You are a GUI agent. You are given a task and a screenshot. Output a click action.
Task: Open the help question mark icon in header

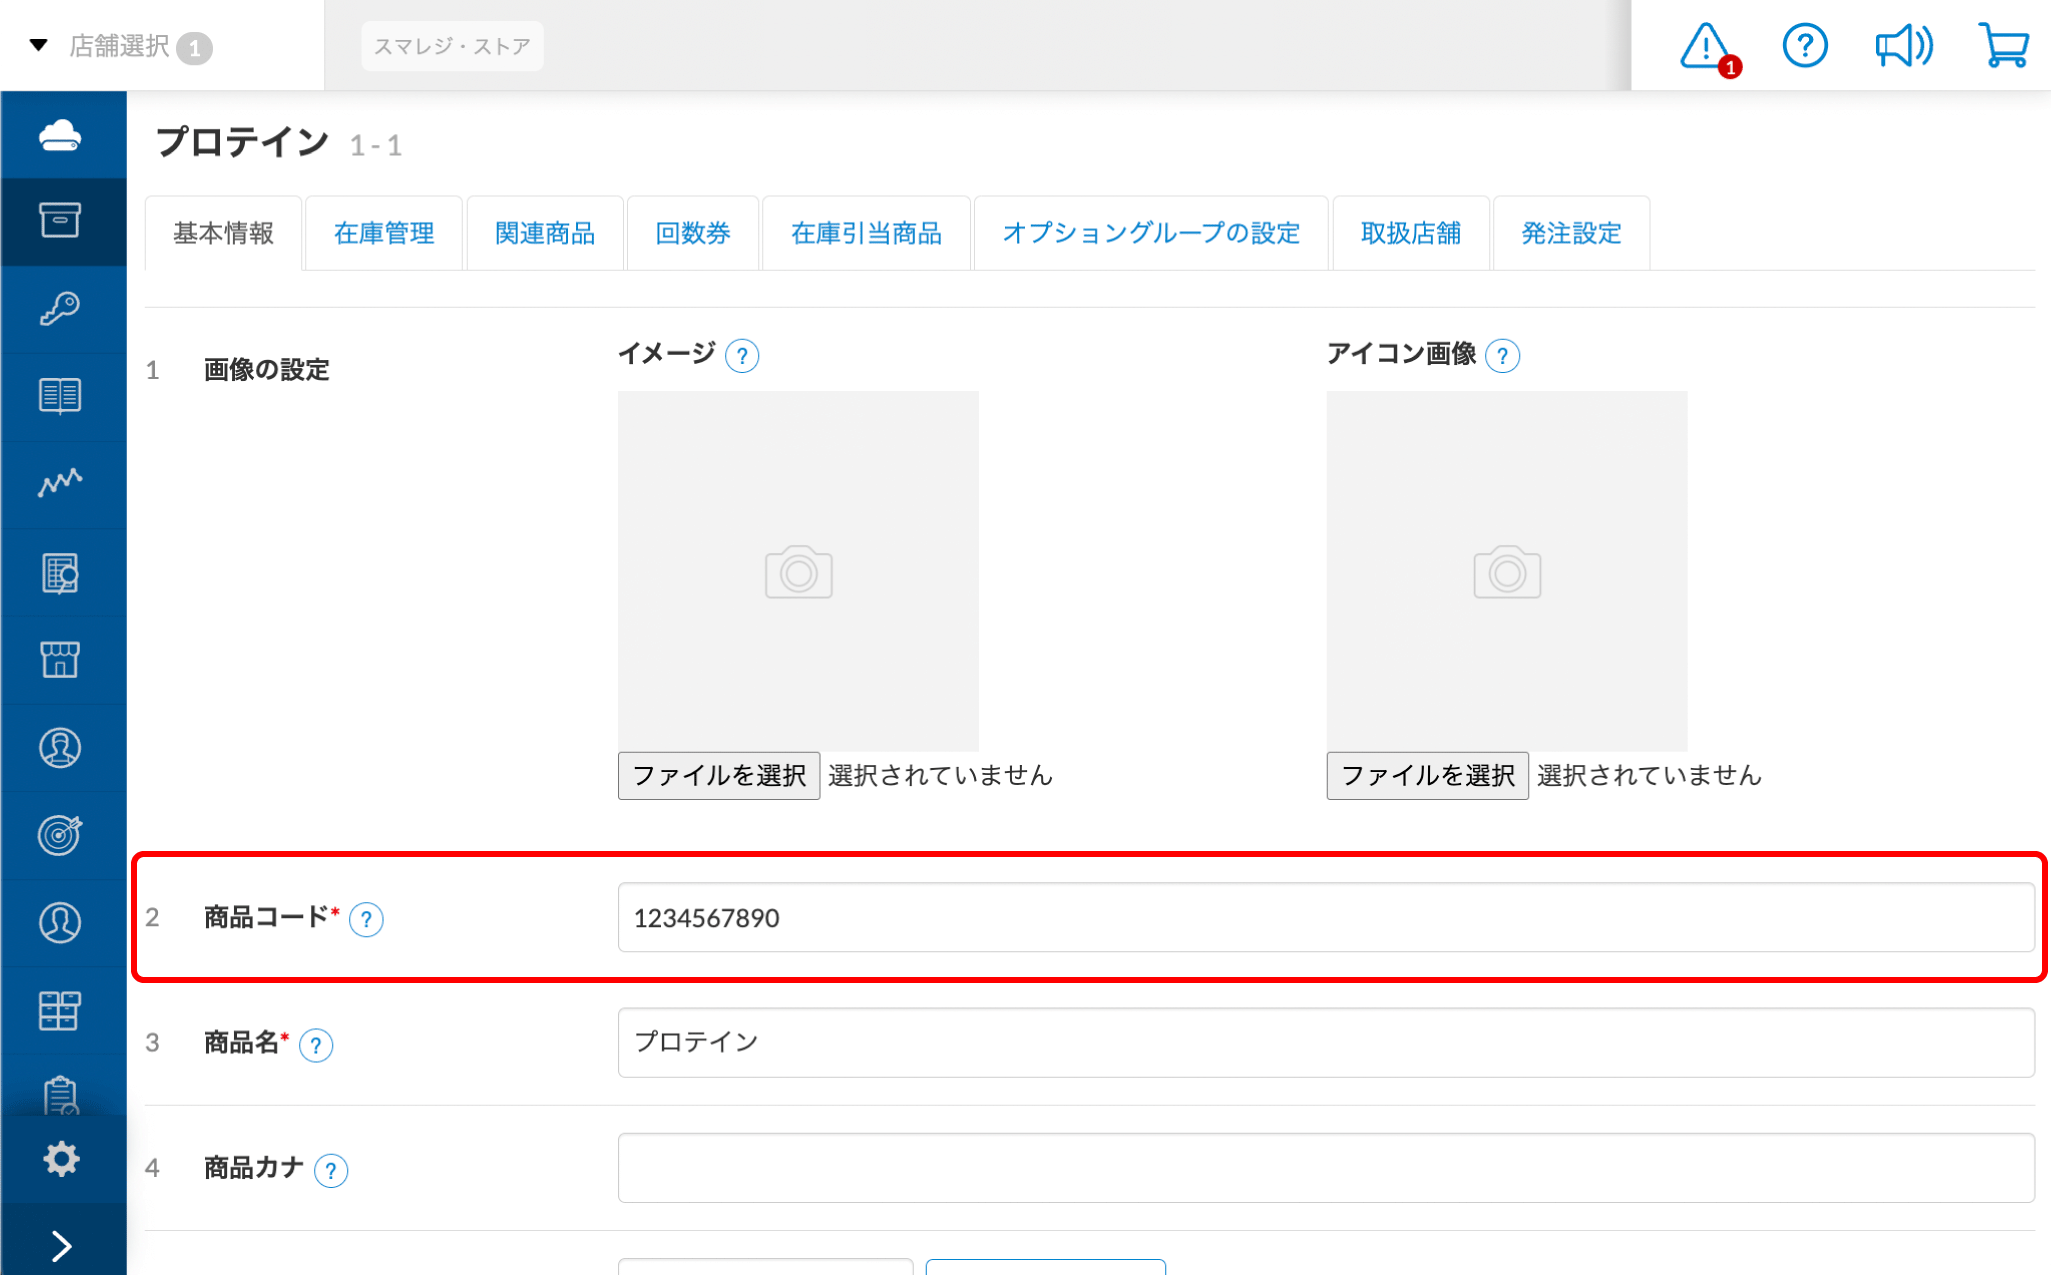(1804, 46)
